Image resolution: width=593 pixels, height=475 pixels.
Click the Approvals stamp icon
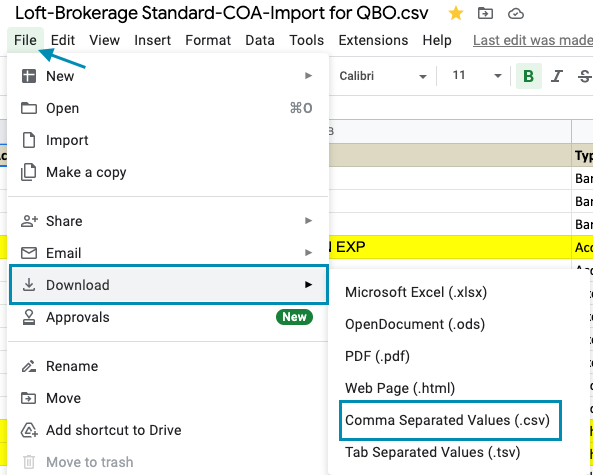[x=29, y=317]
